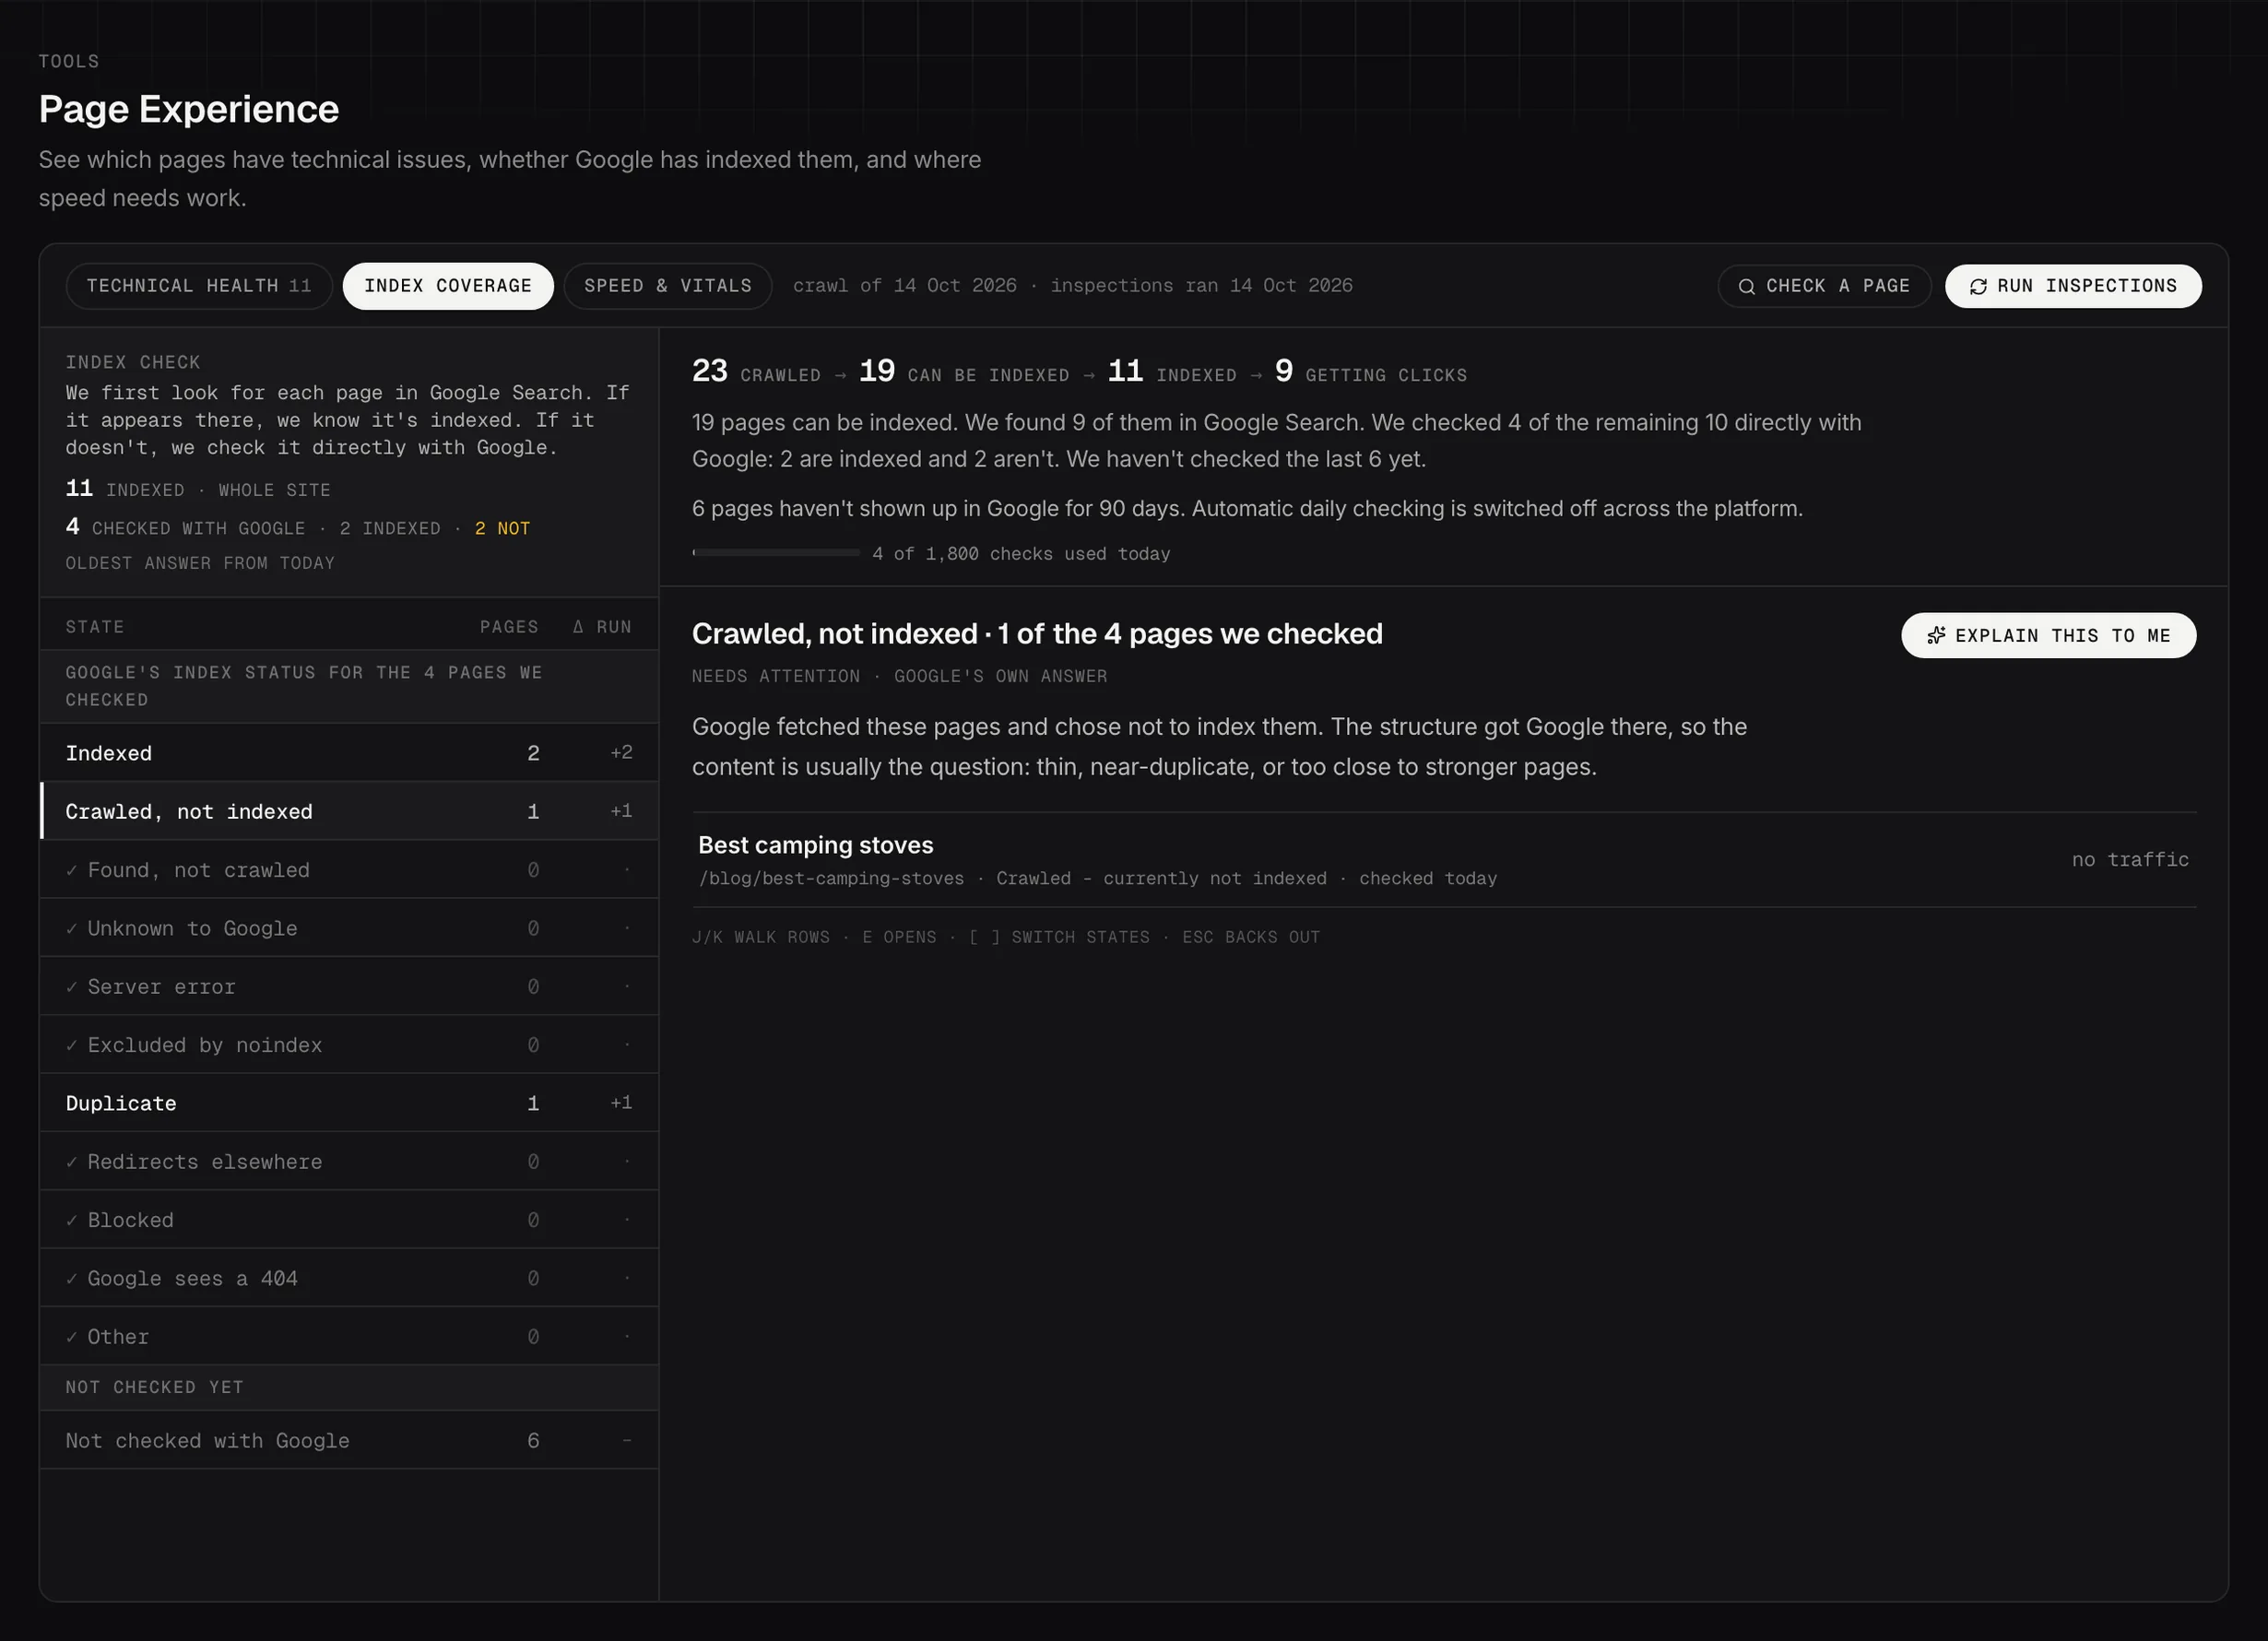Click the checkmark beside Other state
The height and width of the screenshot is (1641, 2268).
[x=72, y=1338]
